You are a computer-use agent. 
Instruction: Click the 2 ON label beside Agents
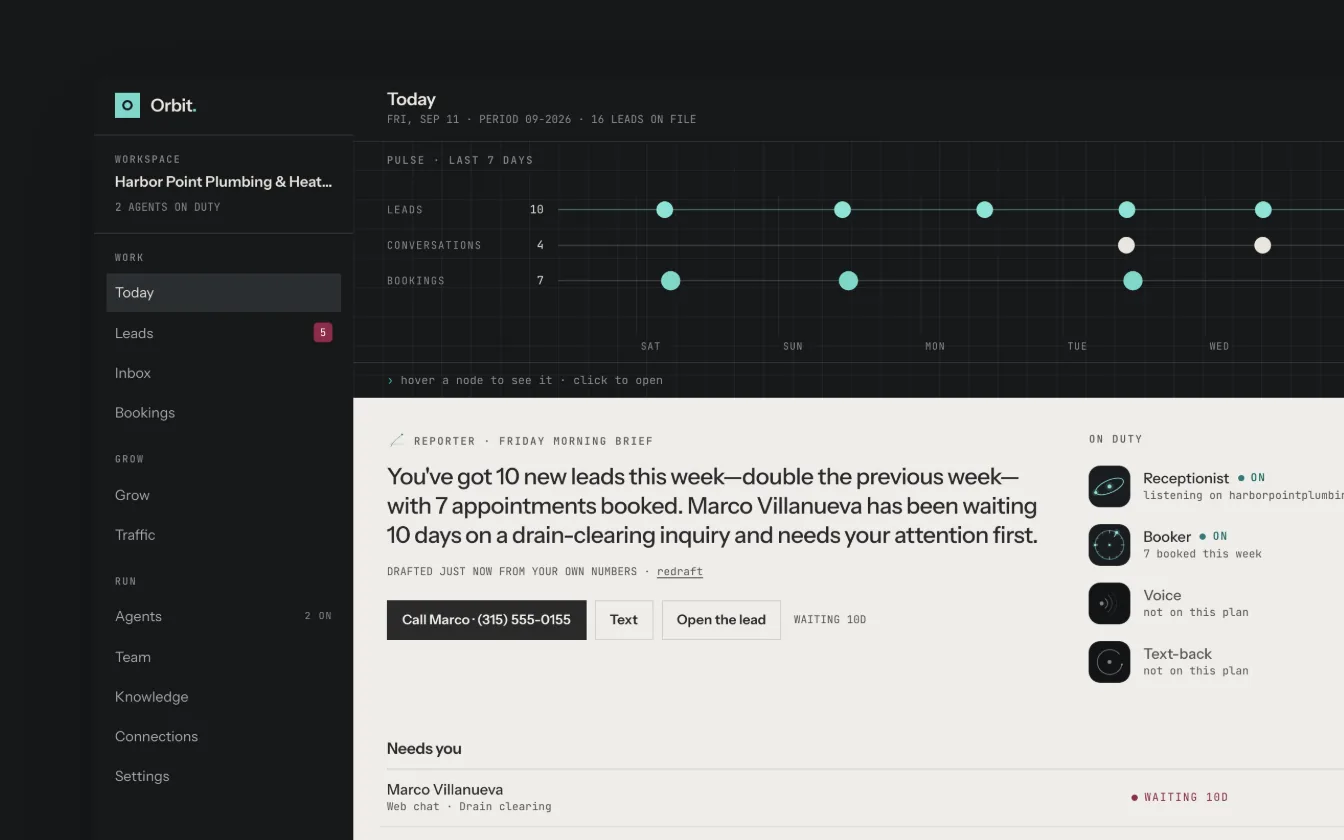[318, 617]
